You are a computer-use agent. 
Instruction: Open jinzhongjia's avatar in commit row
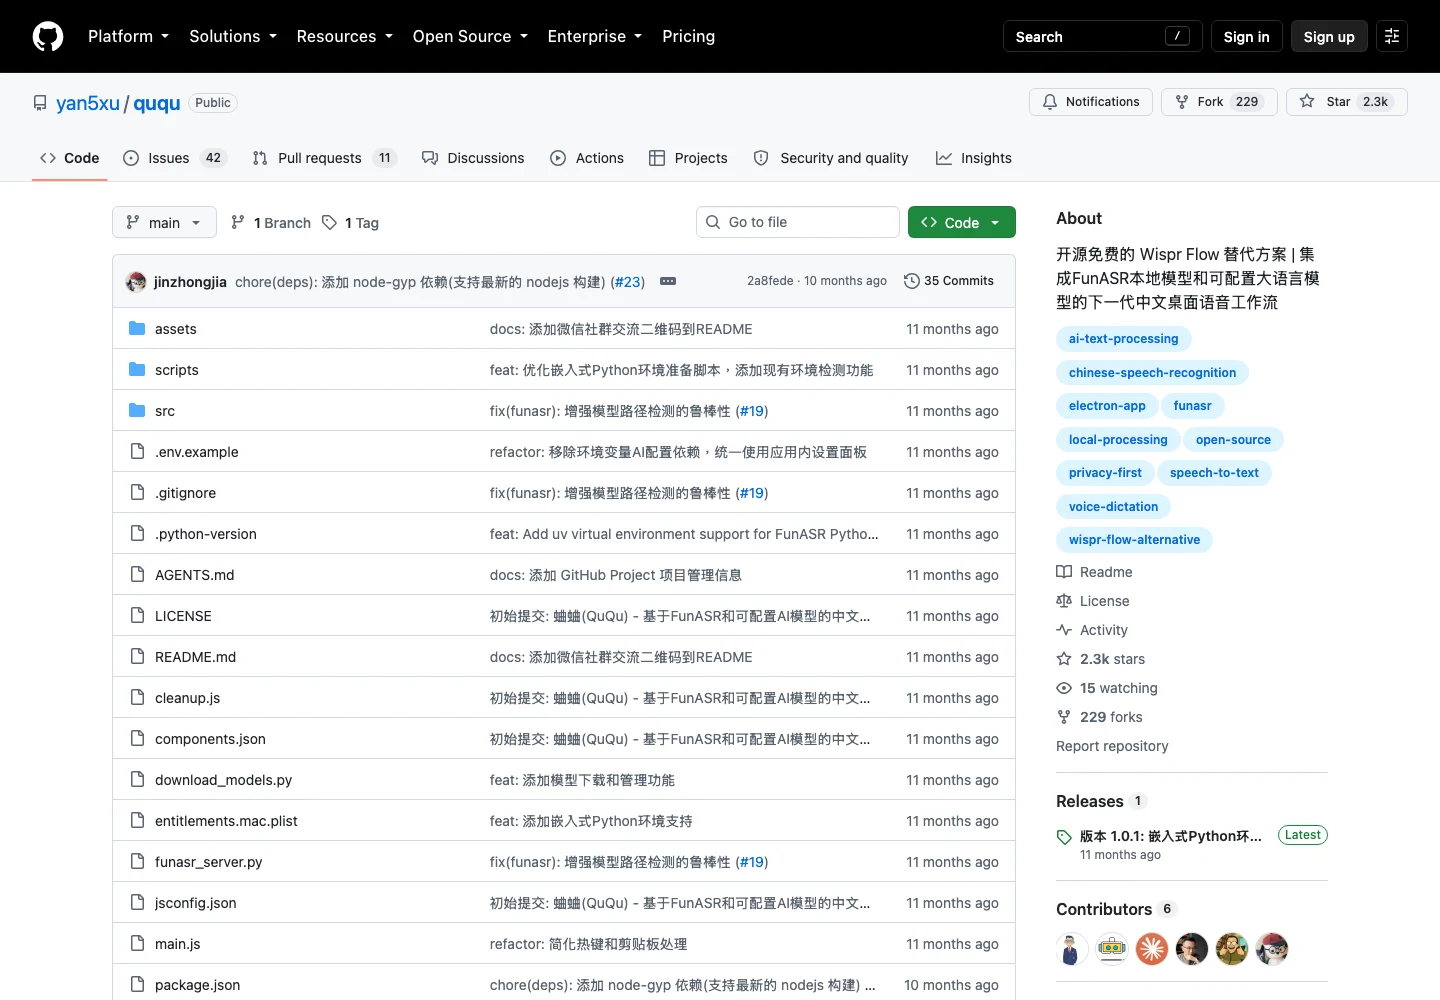coord(136,282)
